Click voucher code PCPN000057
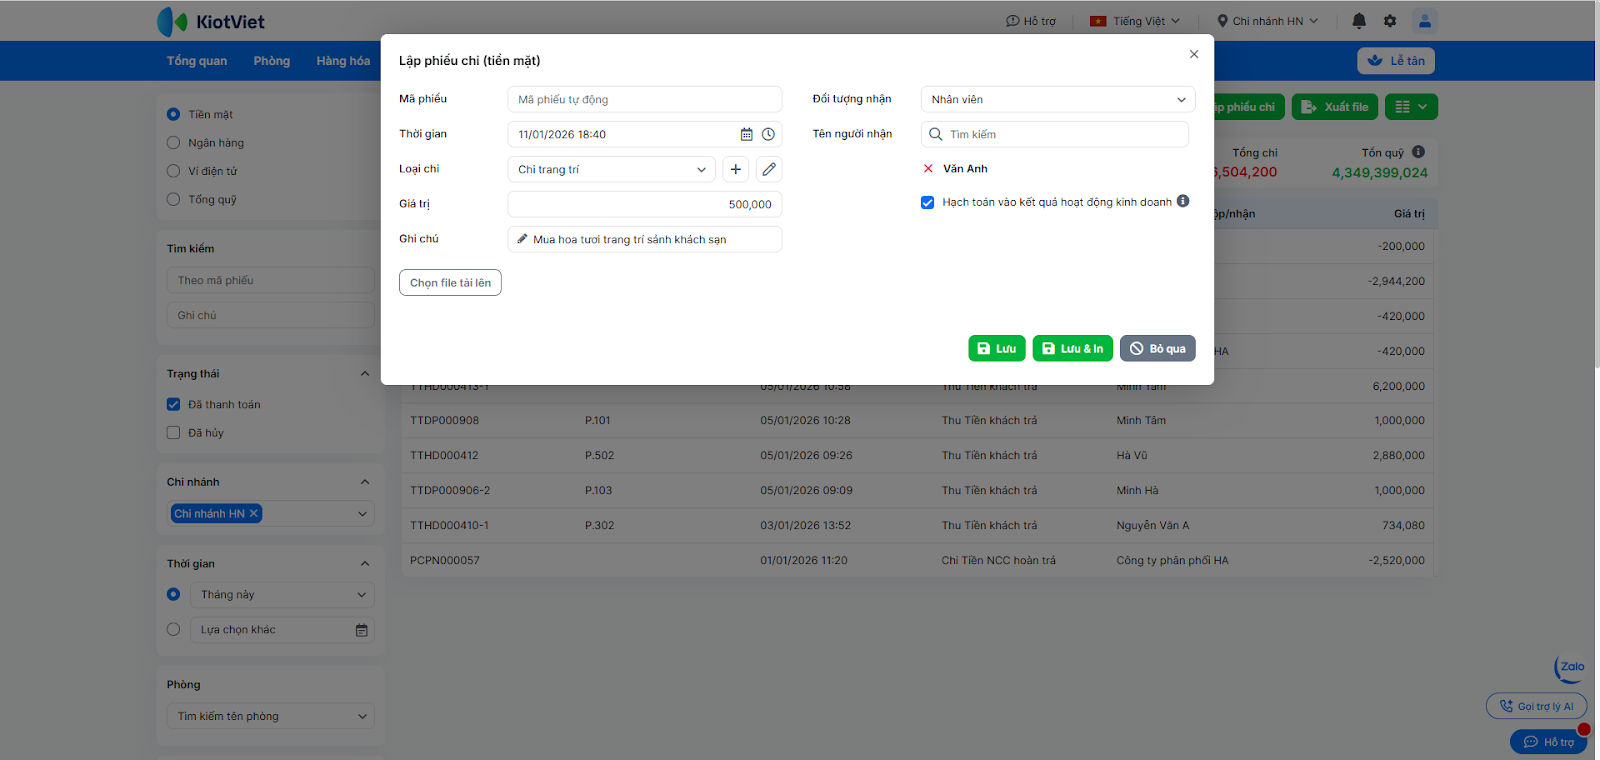 [x=445, y=560]
